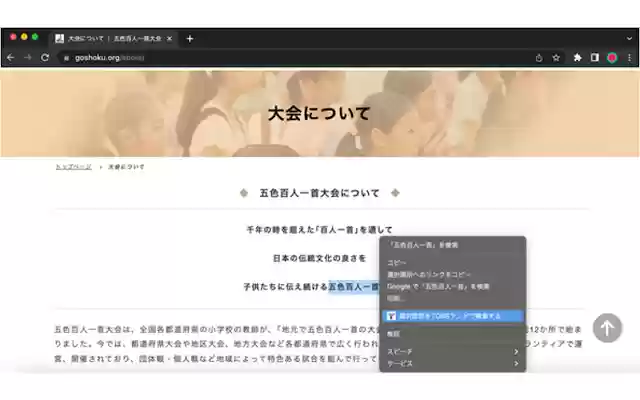Open a new tab with plus button
The image size is (640, 400).
[x=189, y=39]
